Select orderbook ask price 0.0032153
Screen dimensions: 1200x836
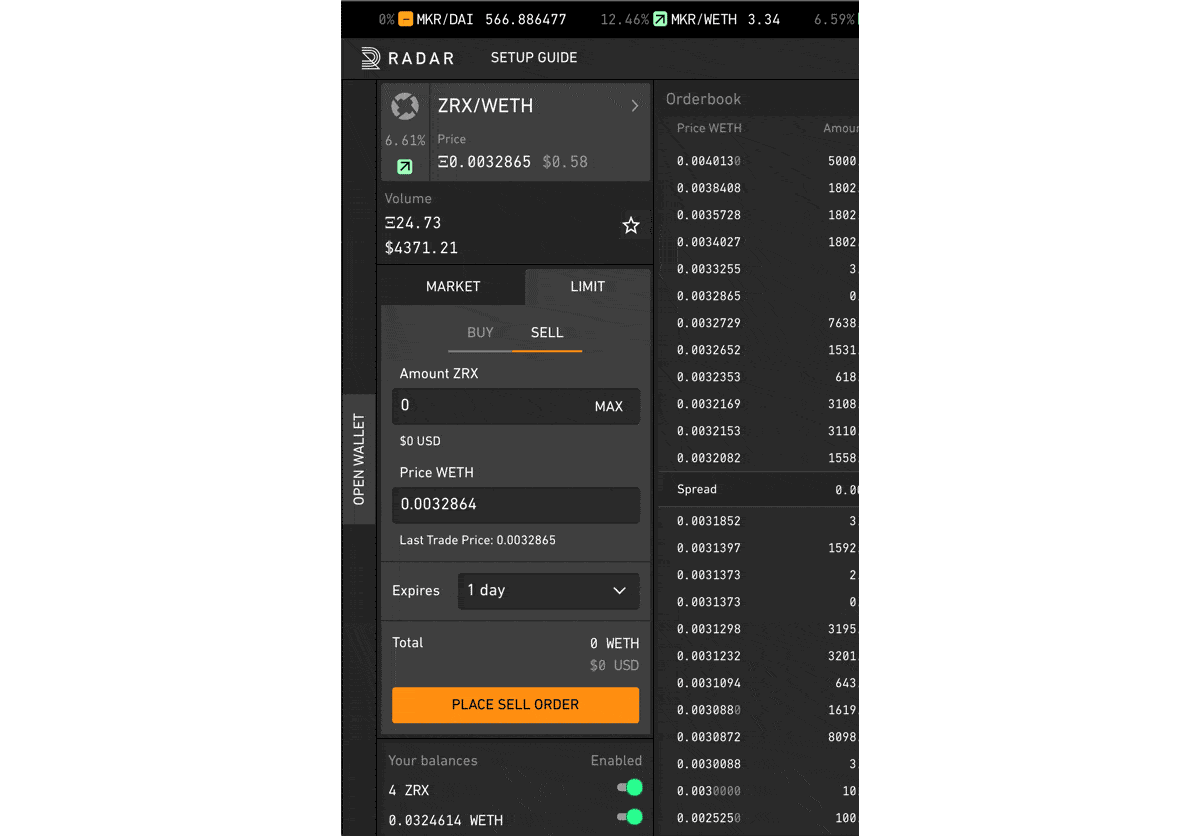[709, 431]
